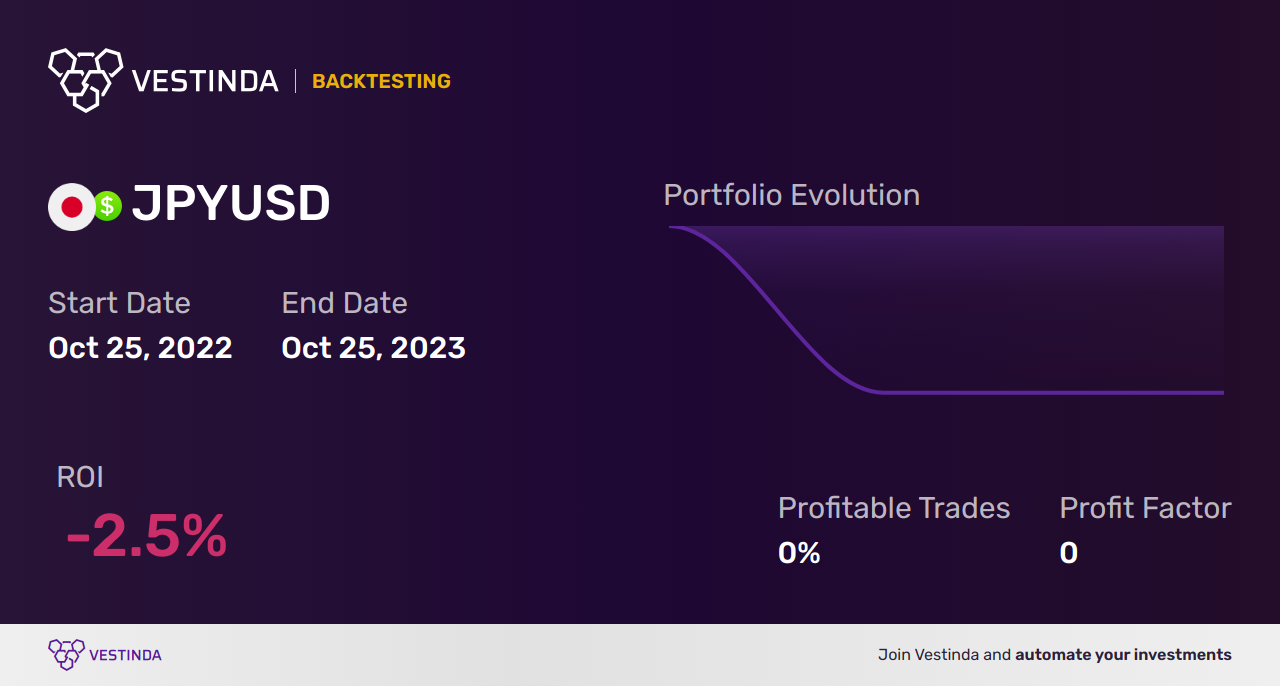Click the End Date label
Screen dimensions: 1280x686
pyautogui.click(x=344, y=303)
